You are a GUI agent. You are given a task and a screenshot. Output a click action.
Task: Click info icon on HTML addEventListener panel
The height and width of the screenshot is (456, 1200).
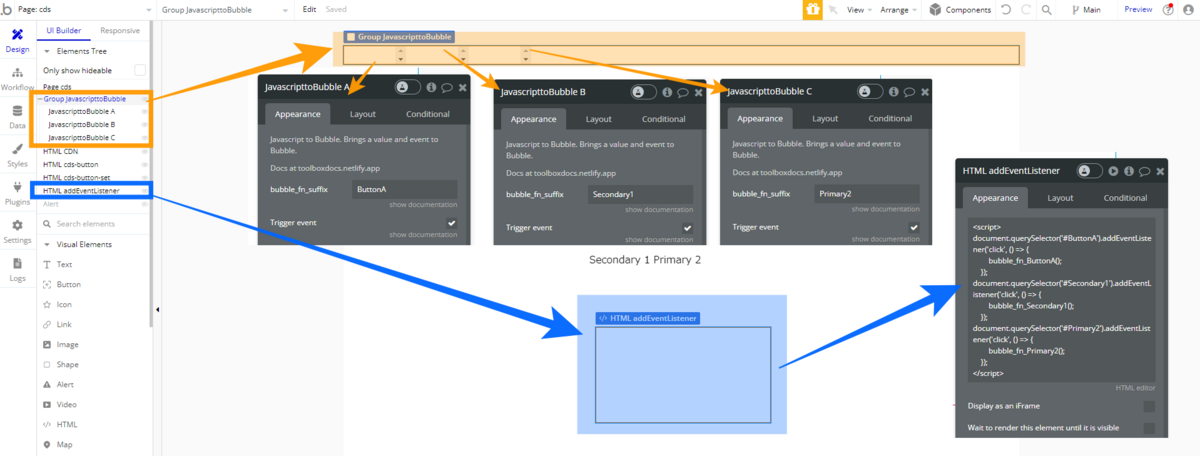[x=1129, y=170]
